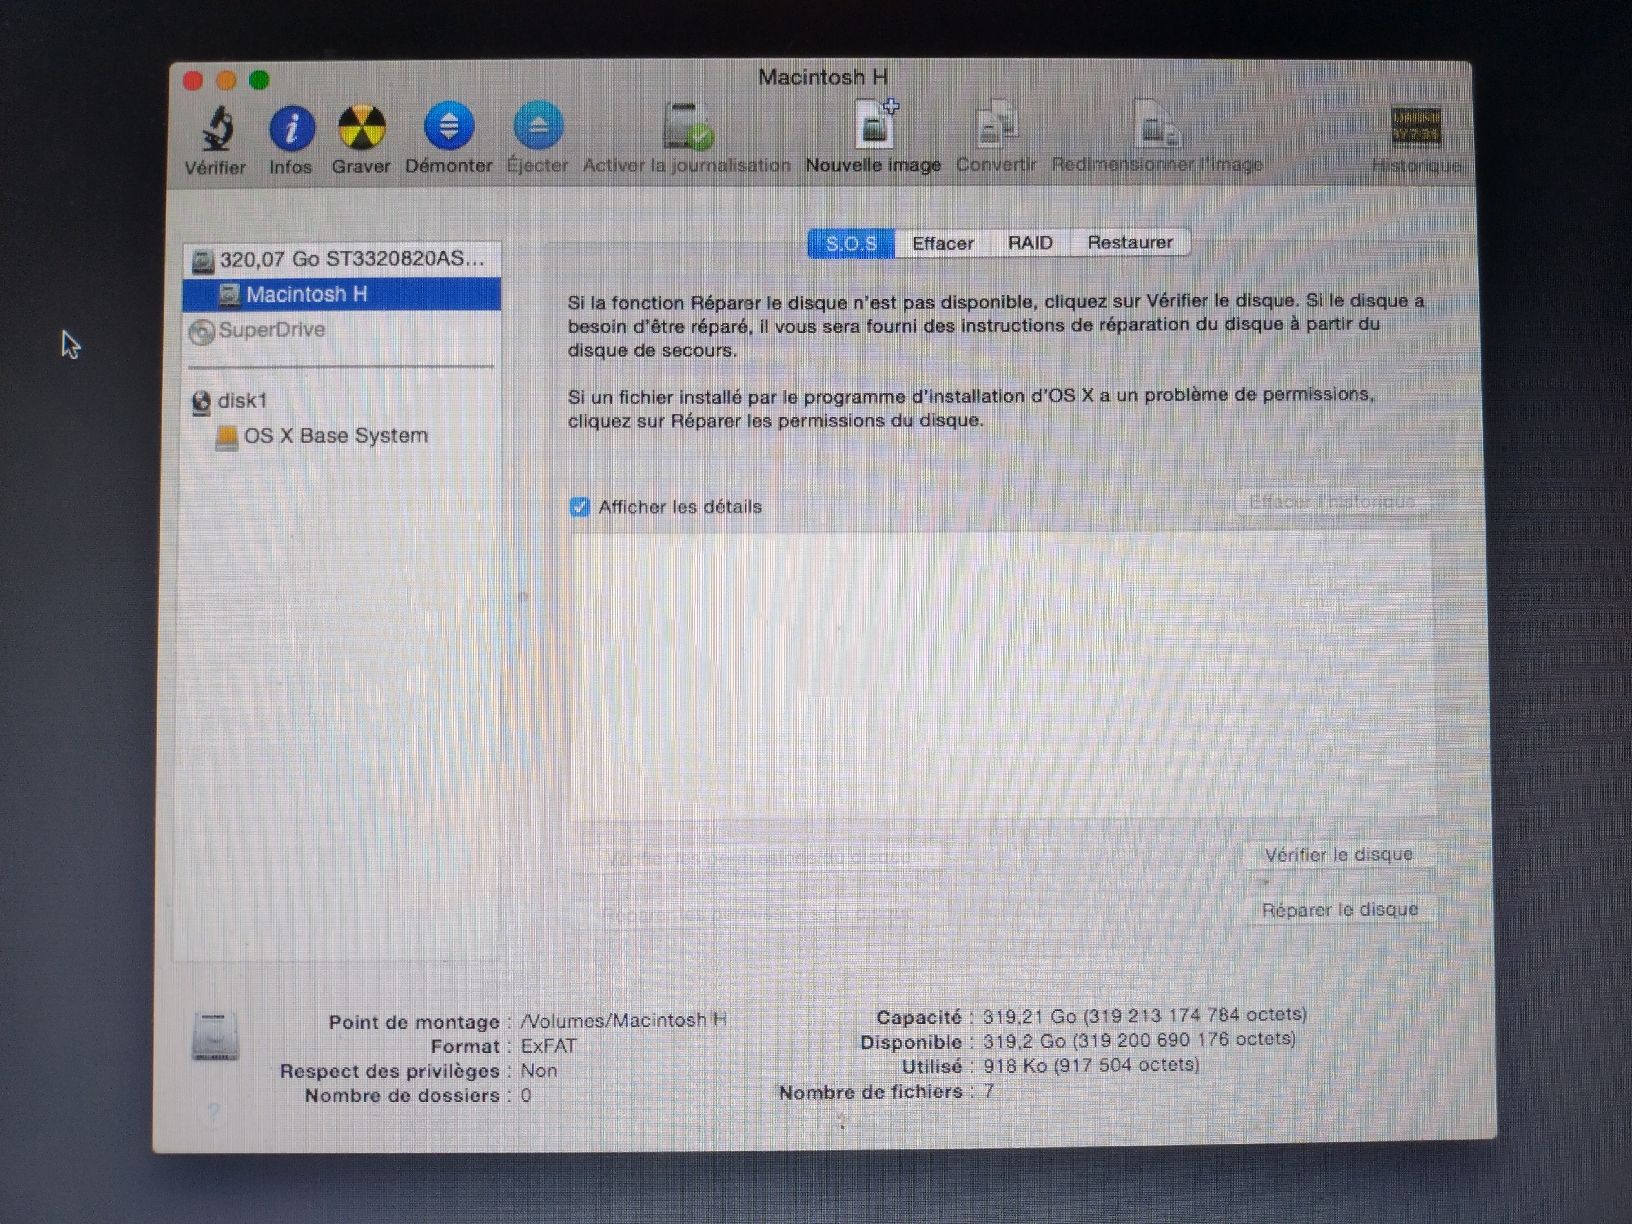
Task: Click the Graver burn icon
Action: (x=361, y=128)
